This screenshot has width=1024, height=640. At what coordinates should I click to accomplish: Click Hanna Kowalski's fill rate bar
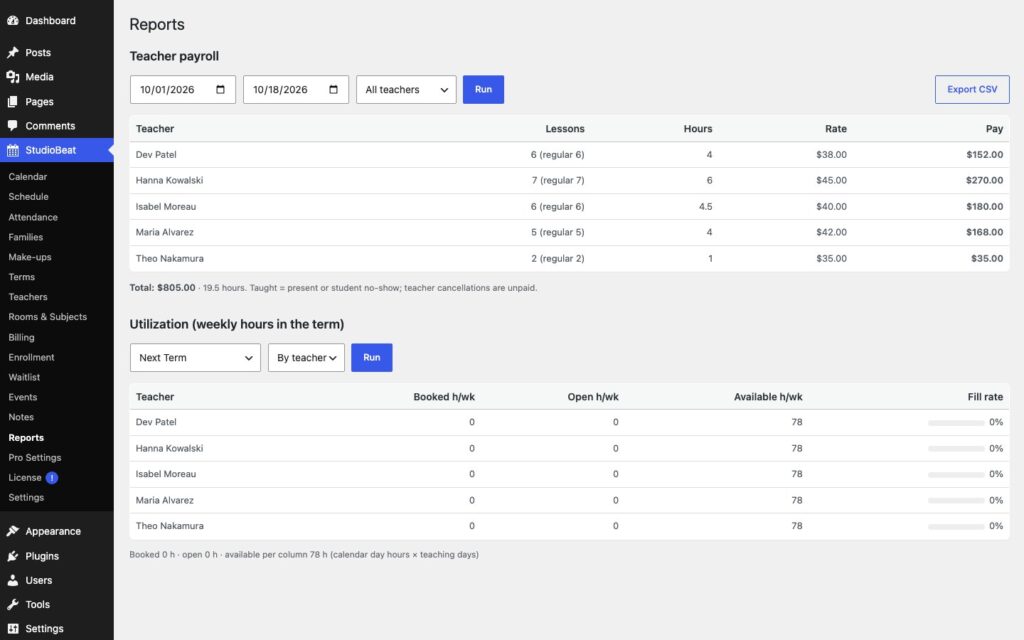(956, 449)
